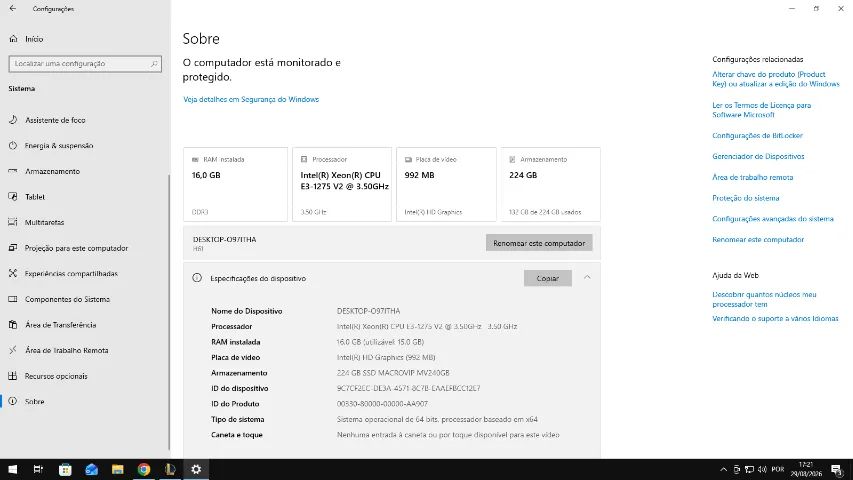Image resolution: width=853 pixels, height=480 pixels.
Task: Click the search magnifier in the settings box
Action: (x=154, y=64)
